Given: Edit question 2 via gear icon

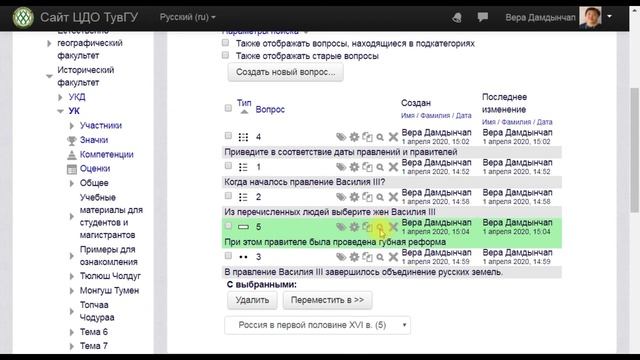Looking at the screenshot, I should 354,197.
